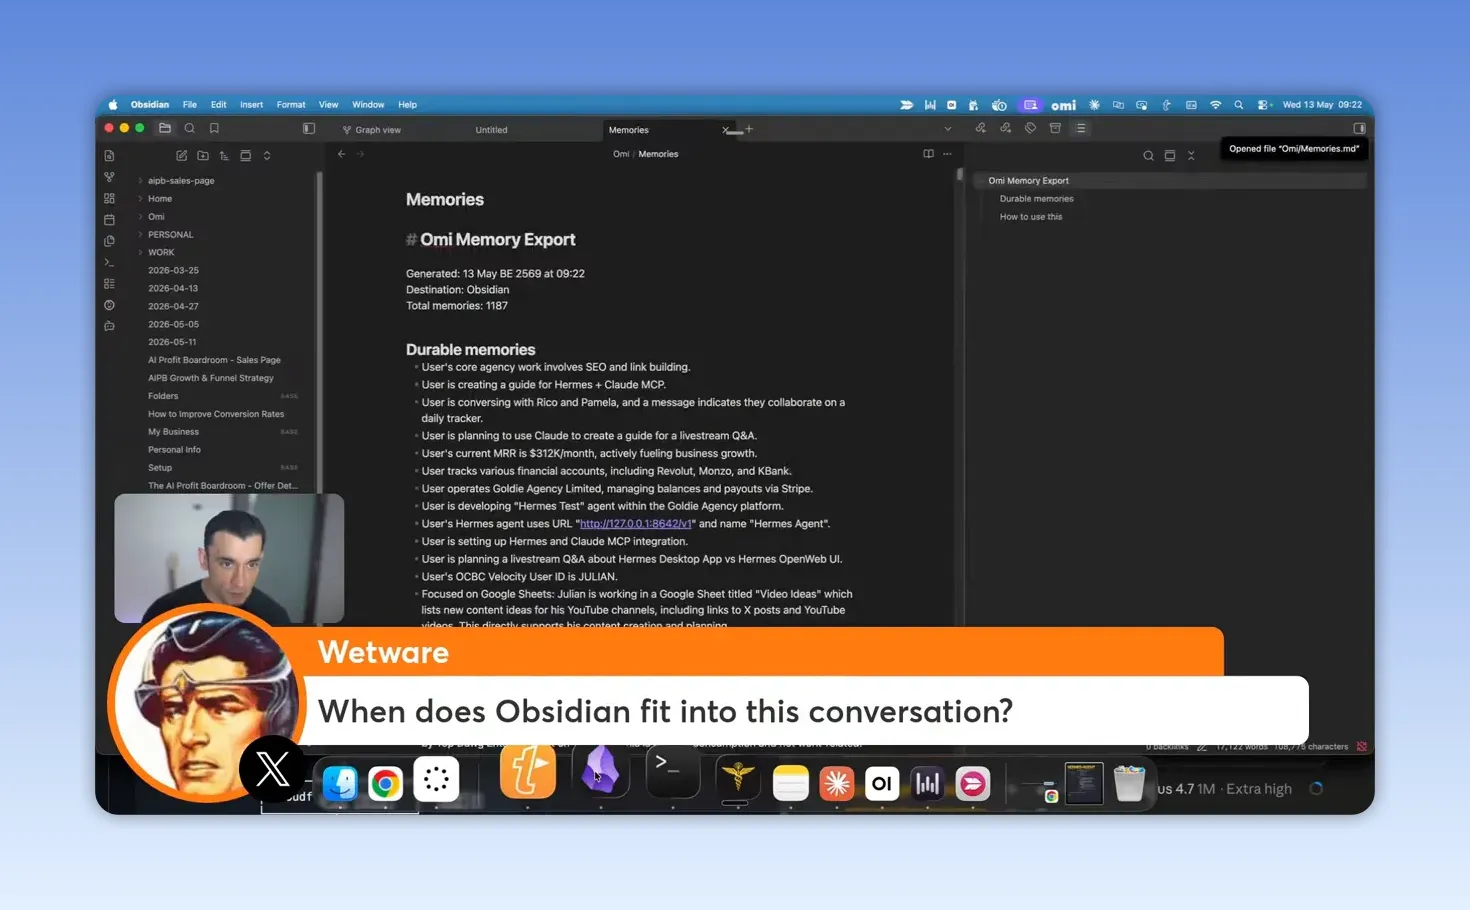Switch to the Graph view tab

(372, 130)
